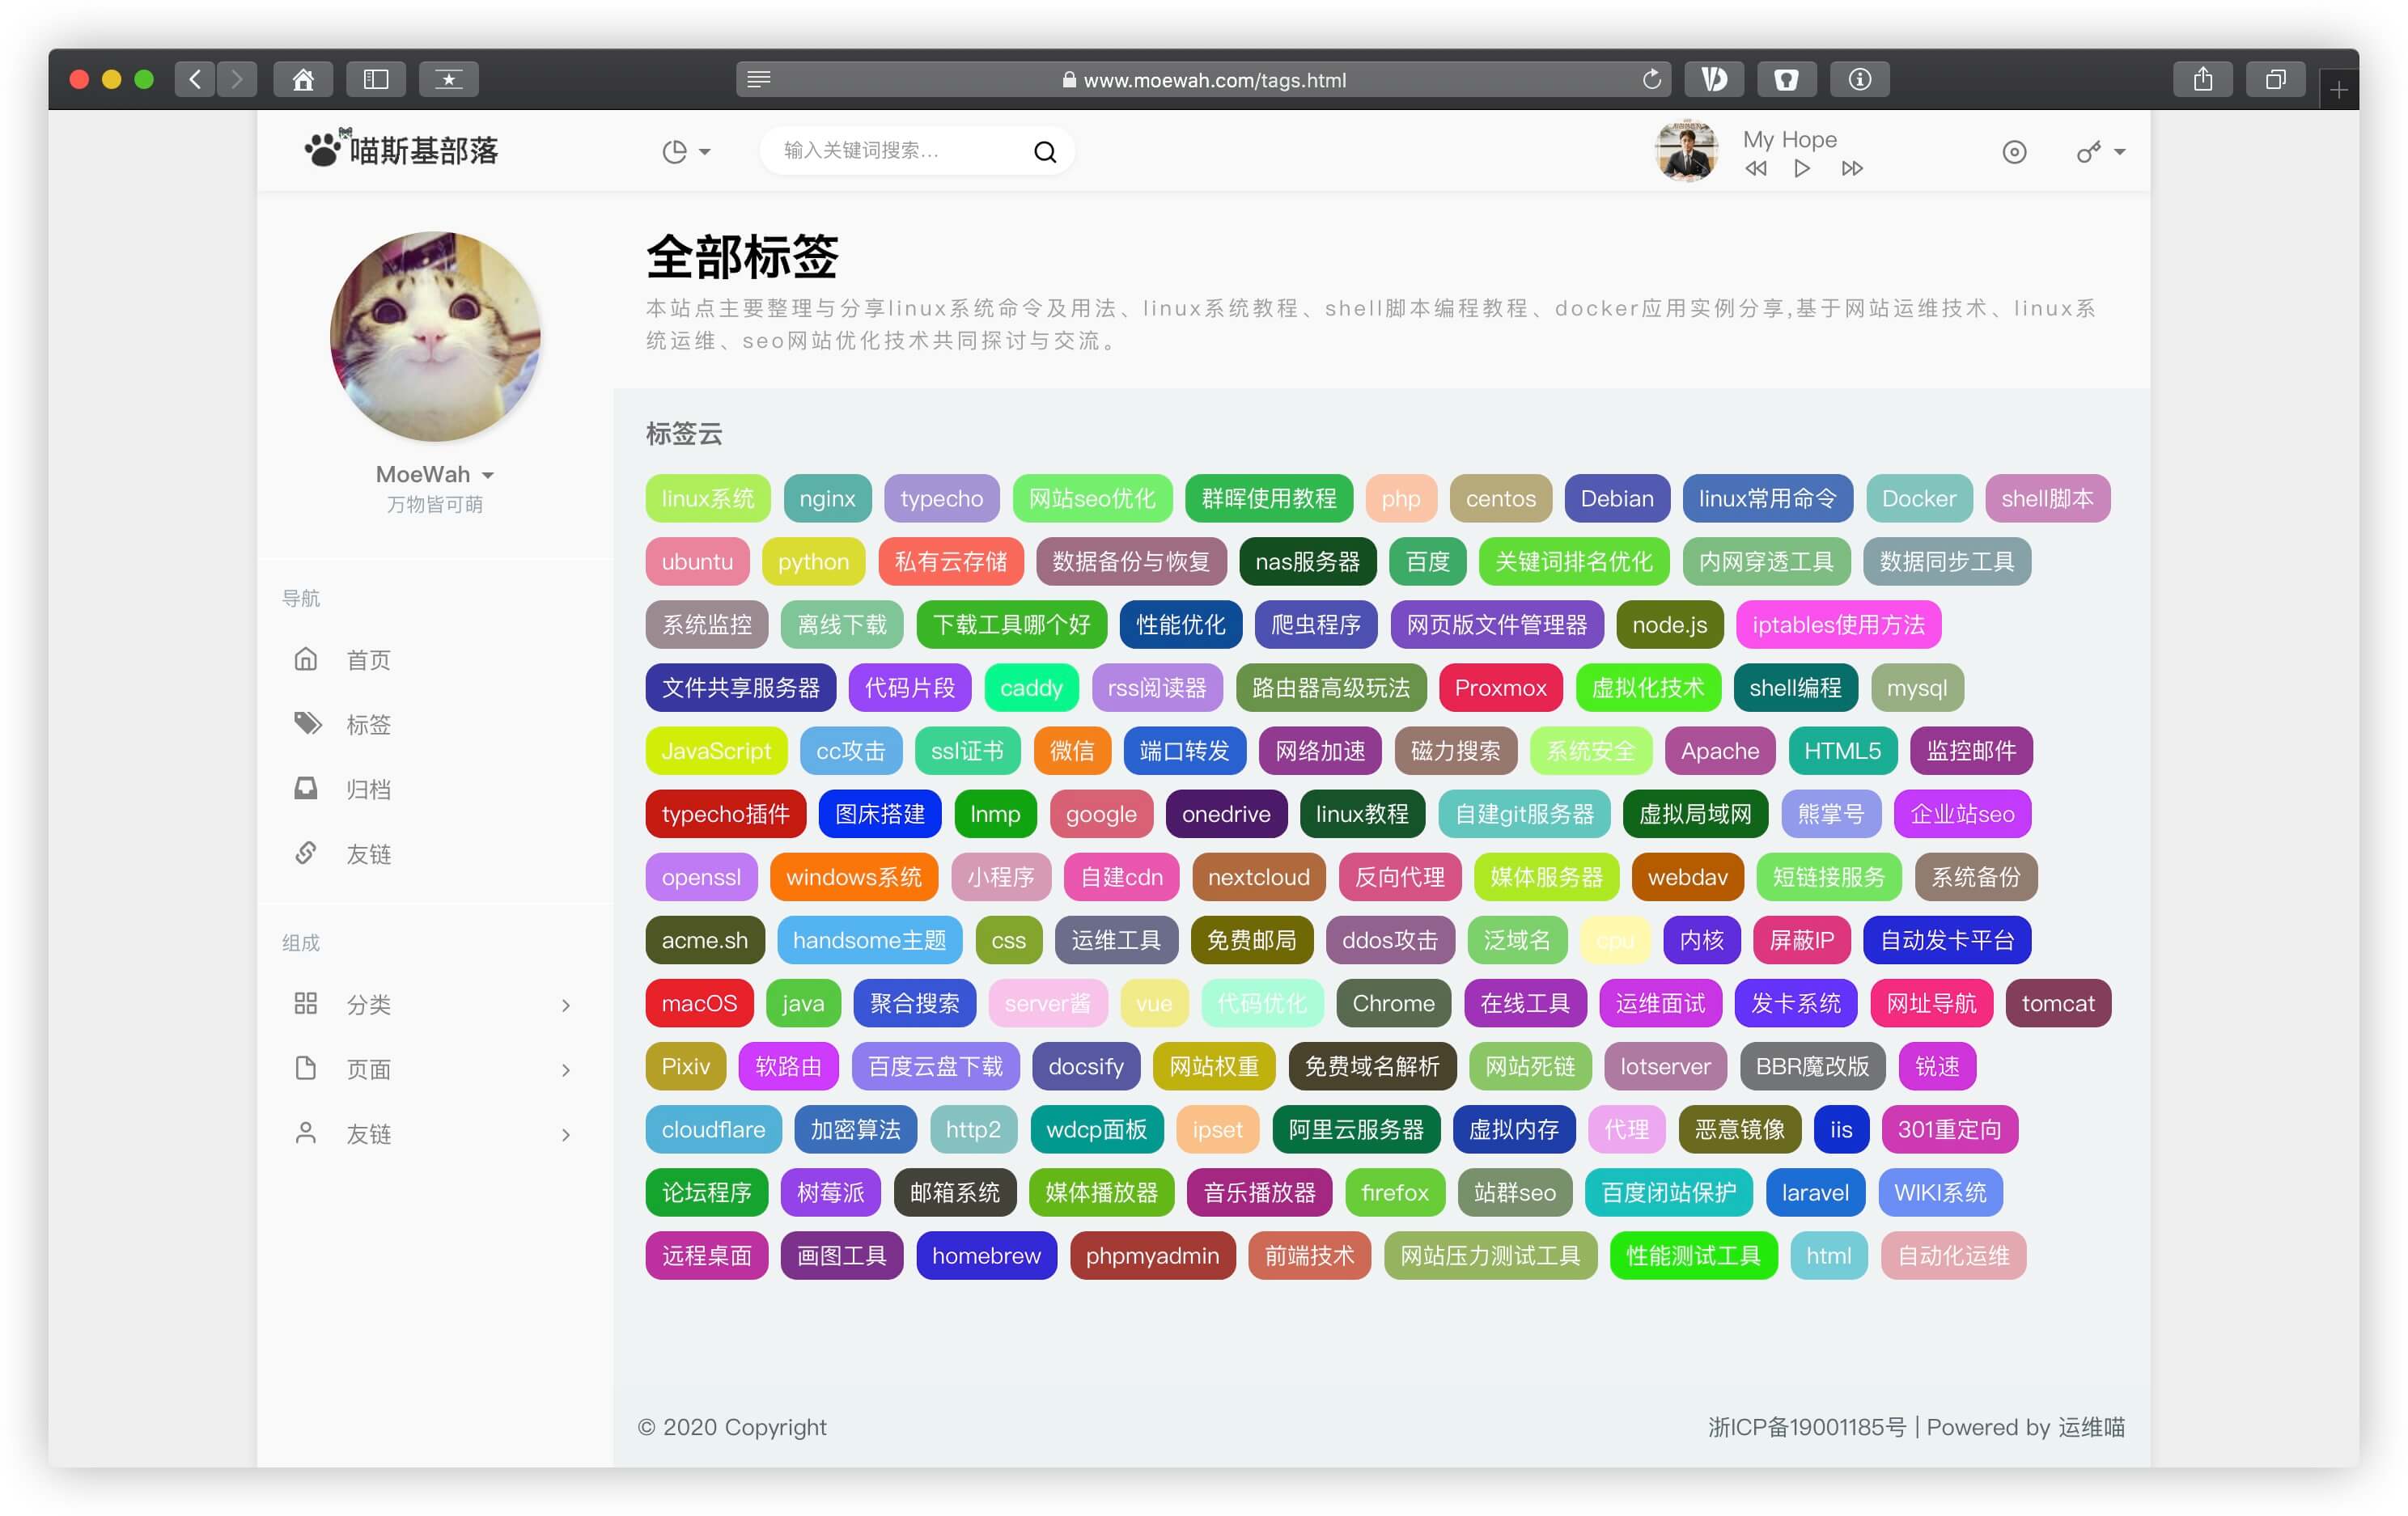Open the node.js tag
The image size is (2408, 1516).
coord(1669,624)
